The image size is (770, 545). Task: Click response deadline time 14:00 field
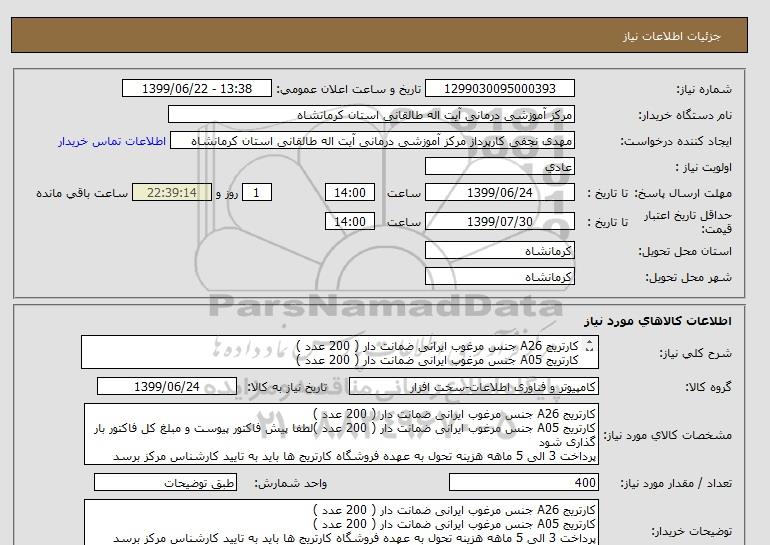(x=350, y=192)
